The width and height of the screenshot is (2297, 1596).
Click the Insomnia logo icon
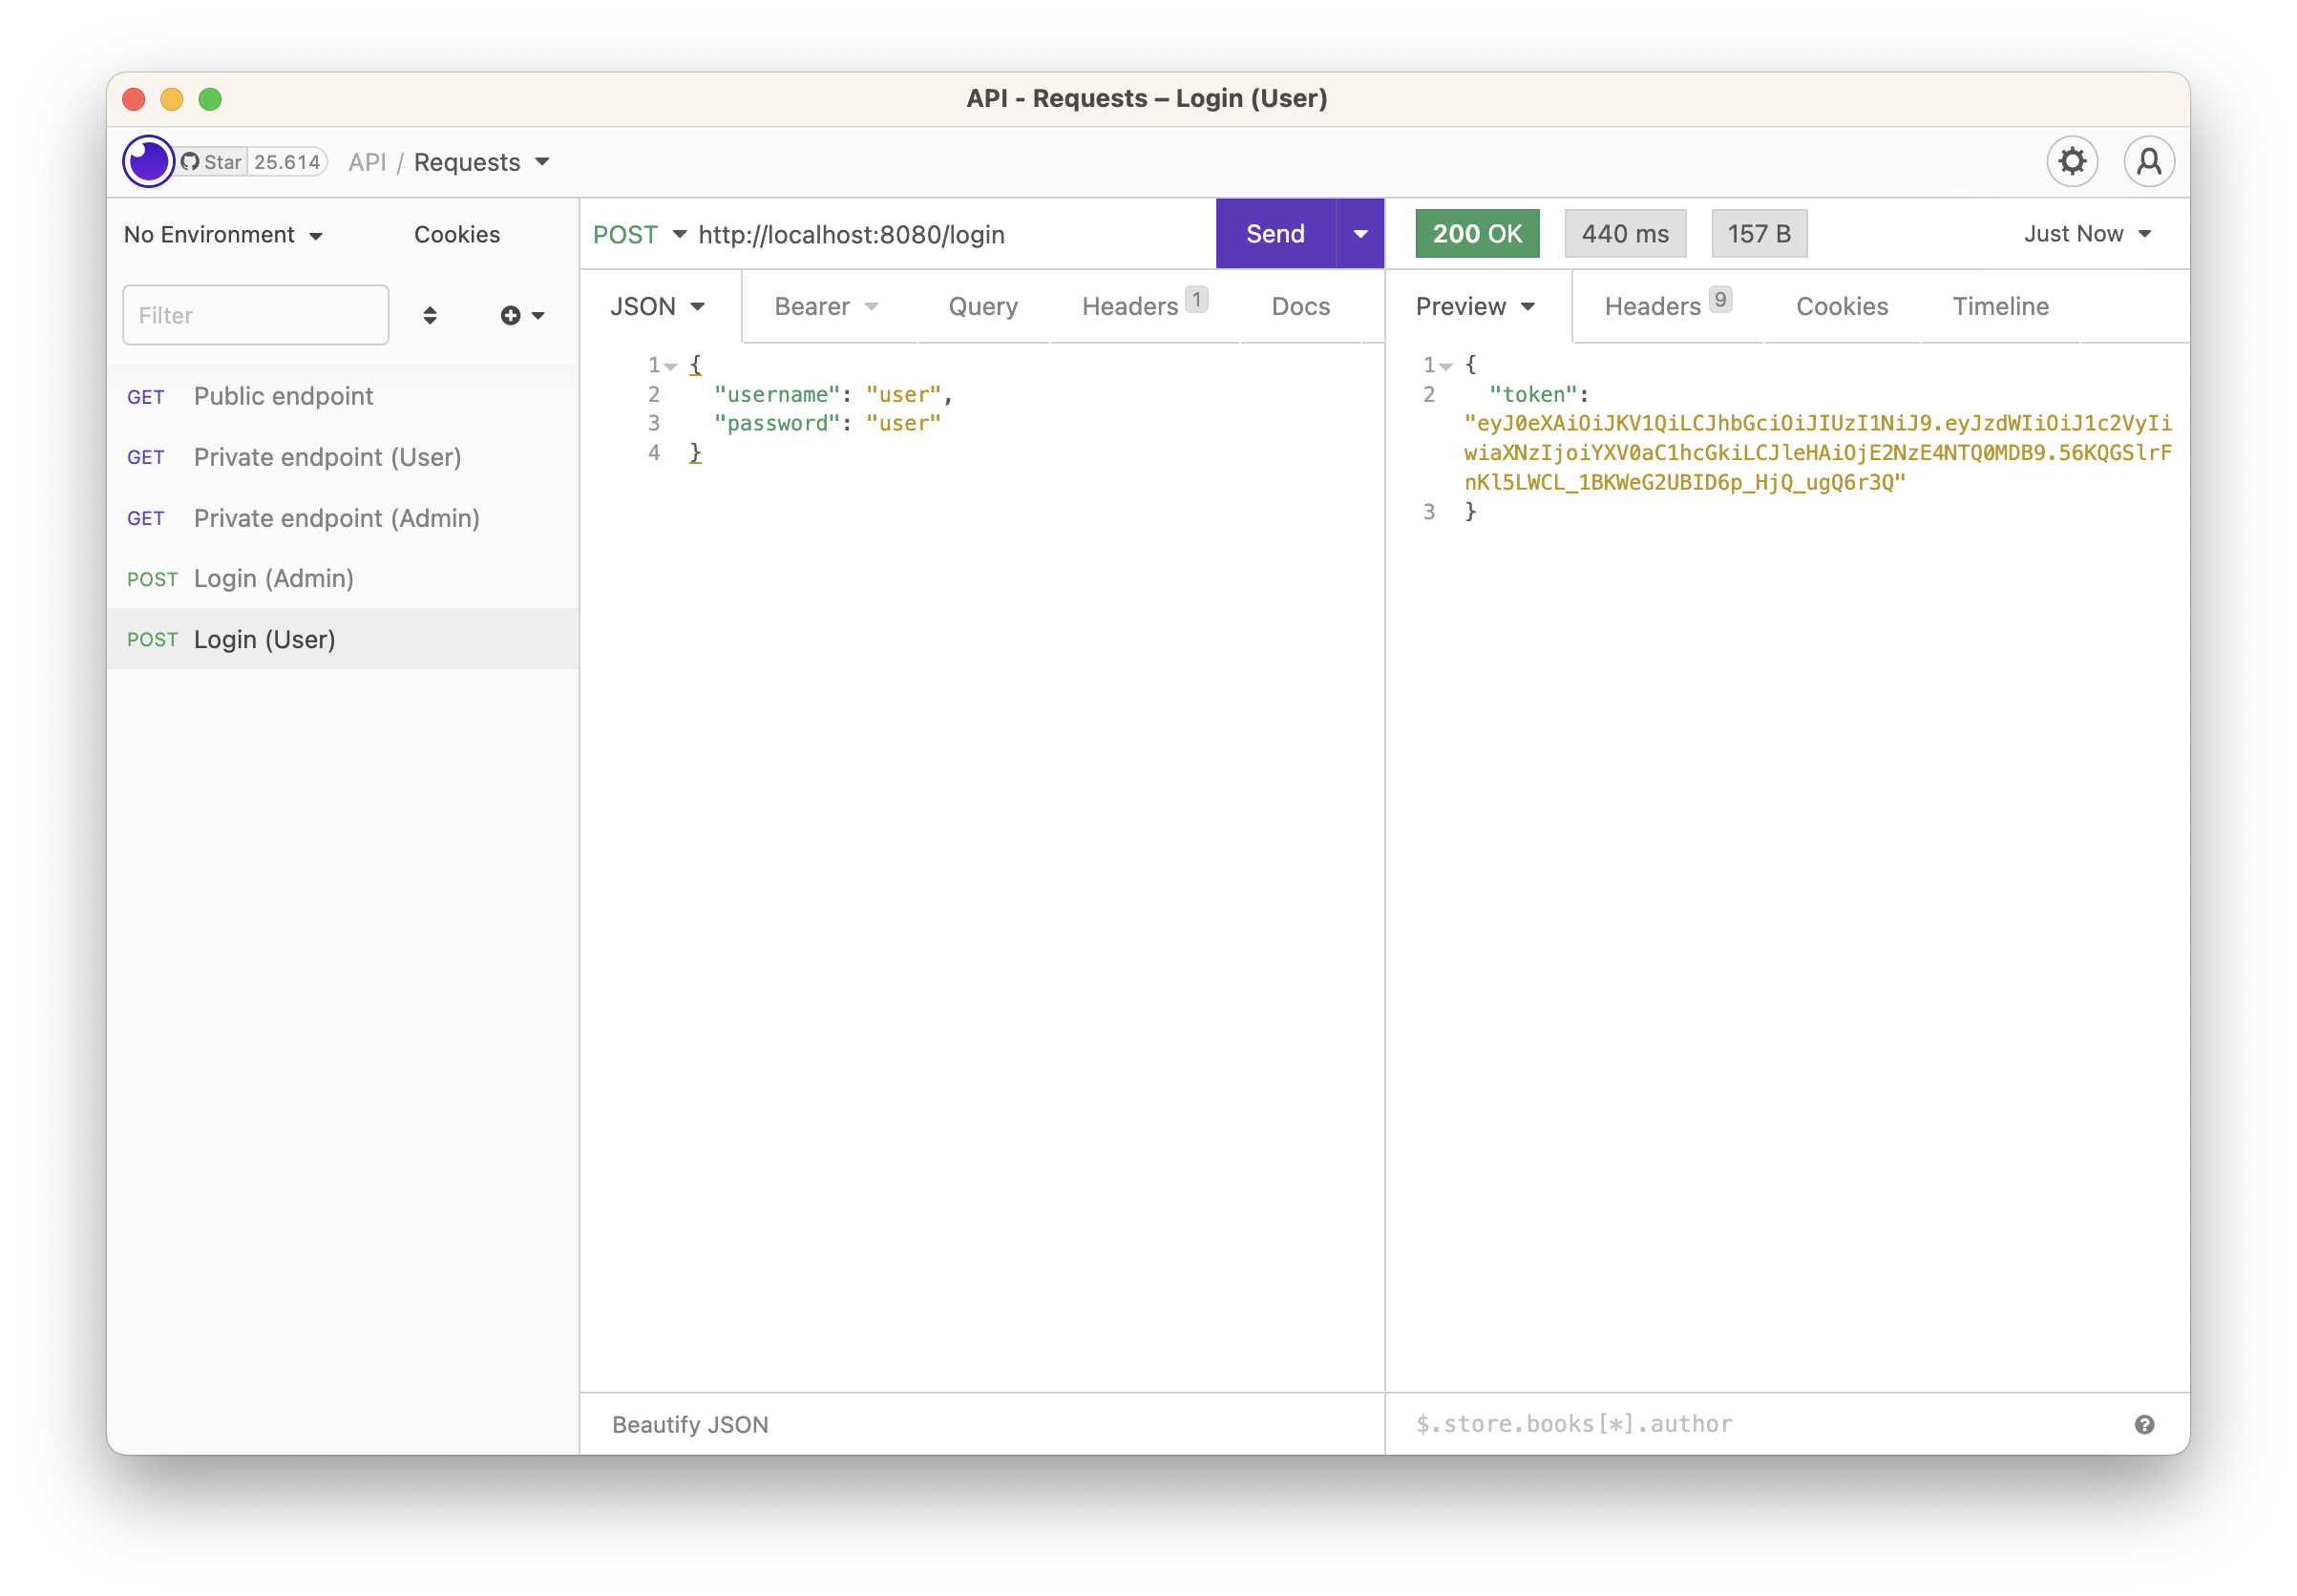[148, 161]
